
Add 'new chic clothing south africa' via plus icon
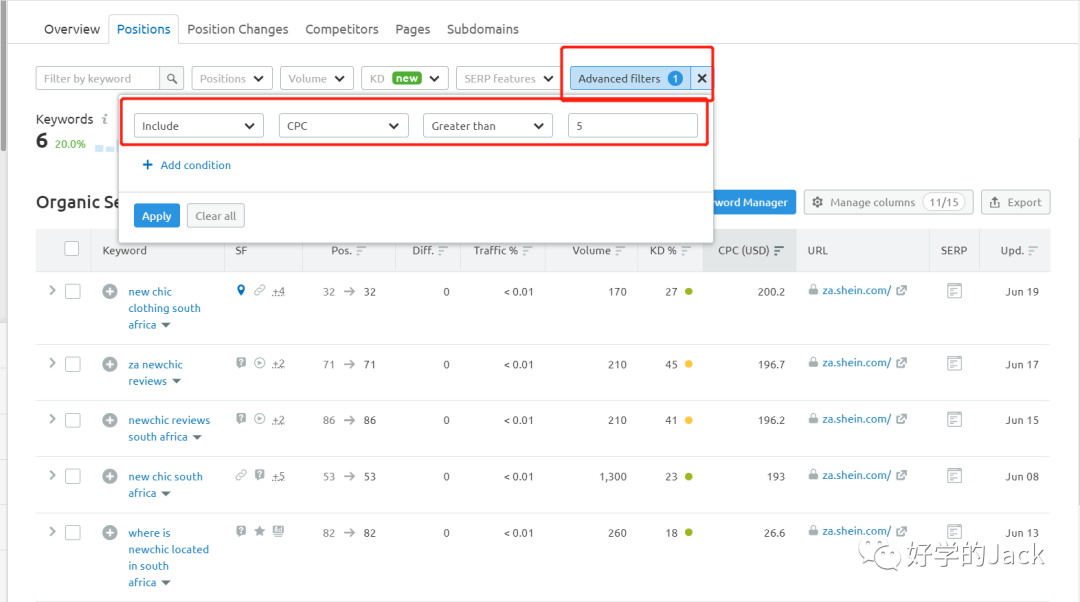110,291
